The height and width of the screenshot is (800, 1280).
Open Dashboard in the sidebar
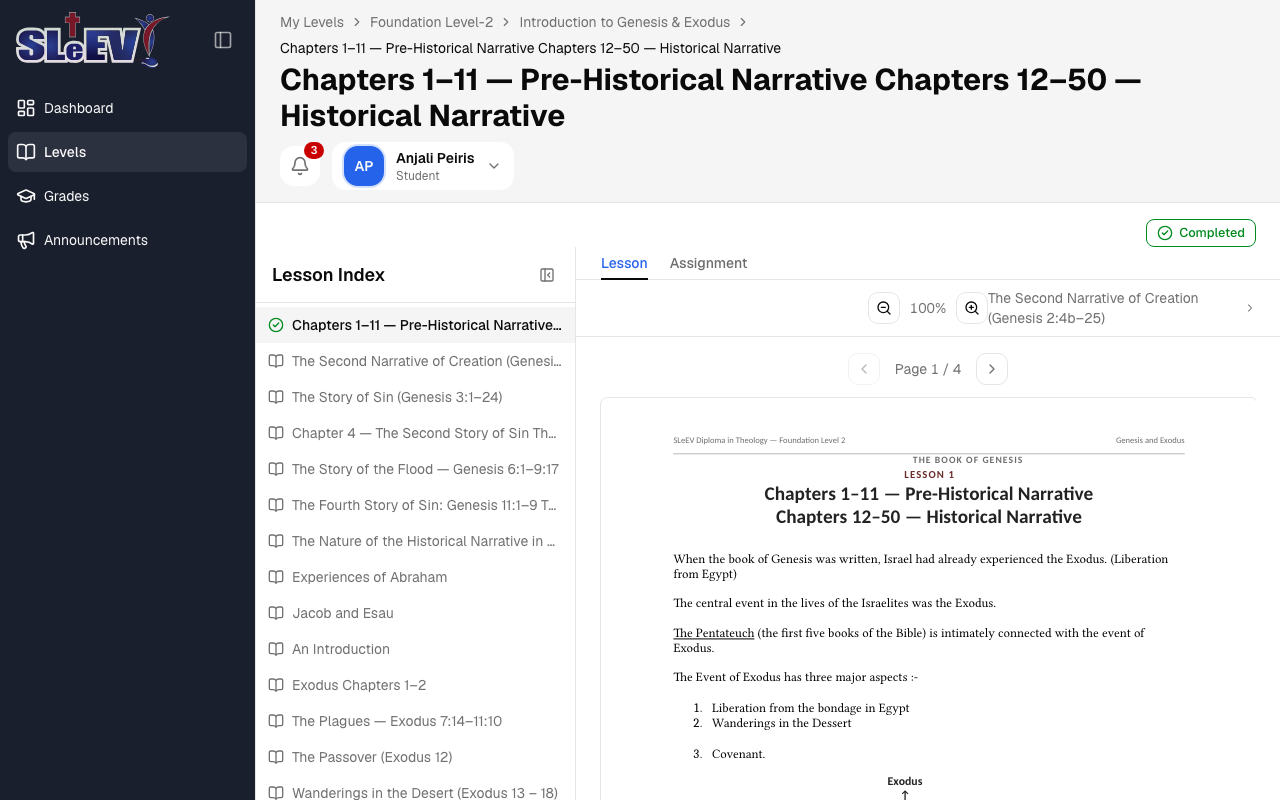coord(127,108)
